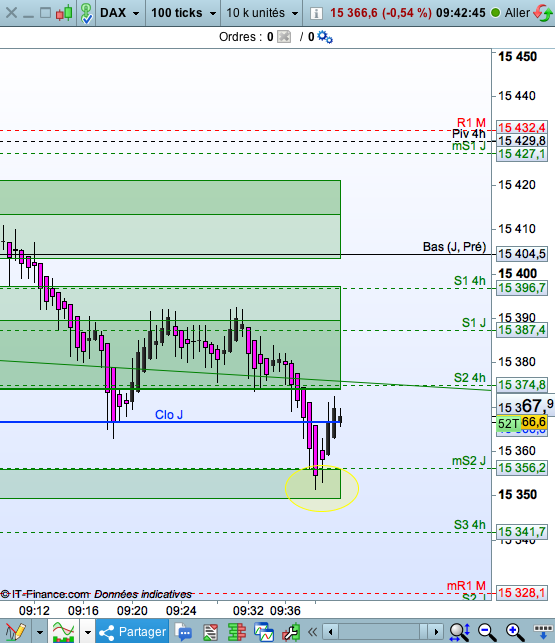The image size is (555, 643).
Task: Click the zoom out magnifier
Action: click(x=486, y=632)
